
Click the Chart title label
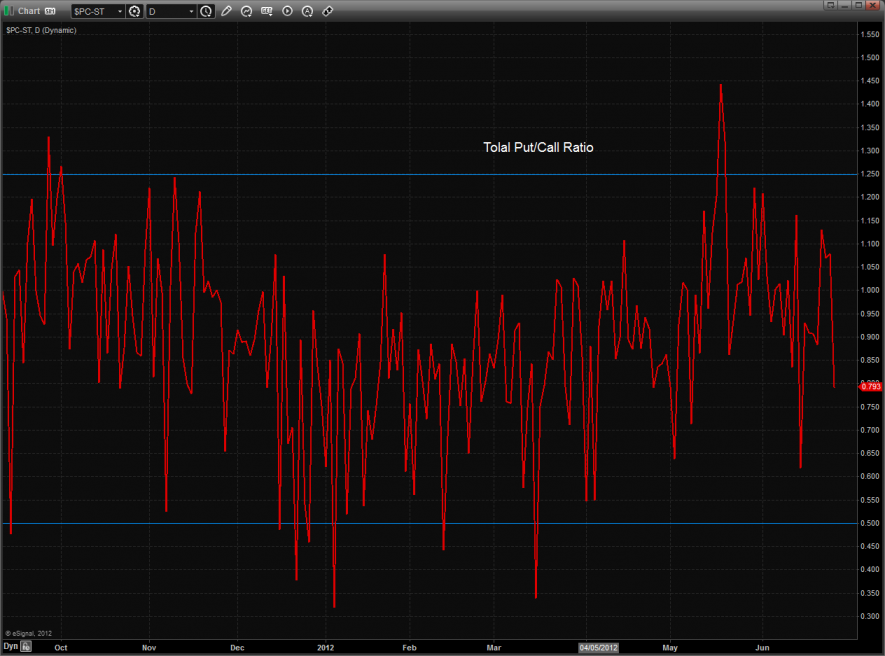tap(29, 11)
